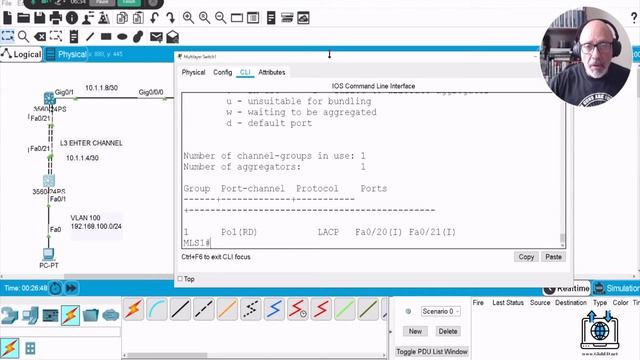Select Connections lightning category

(x=70, y=315)
